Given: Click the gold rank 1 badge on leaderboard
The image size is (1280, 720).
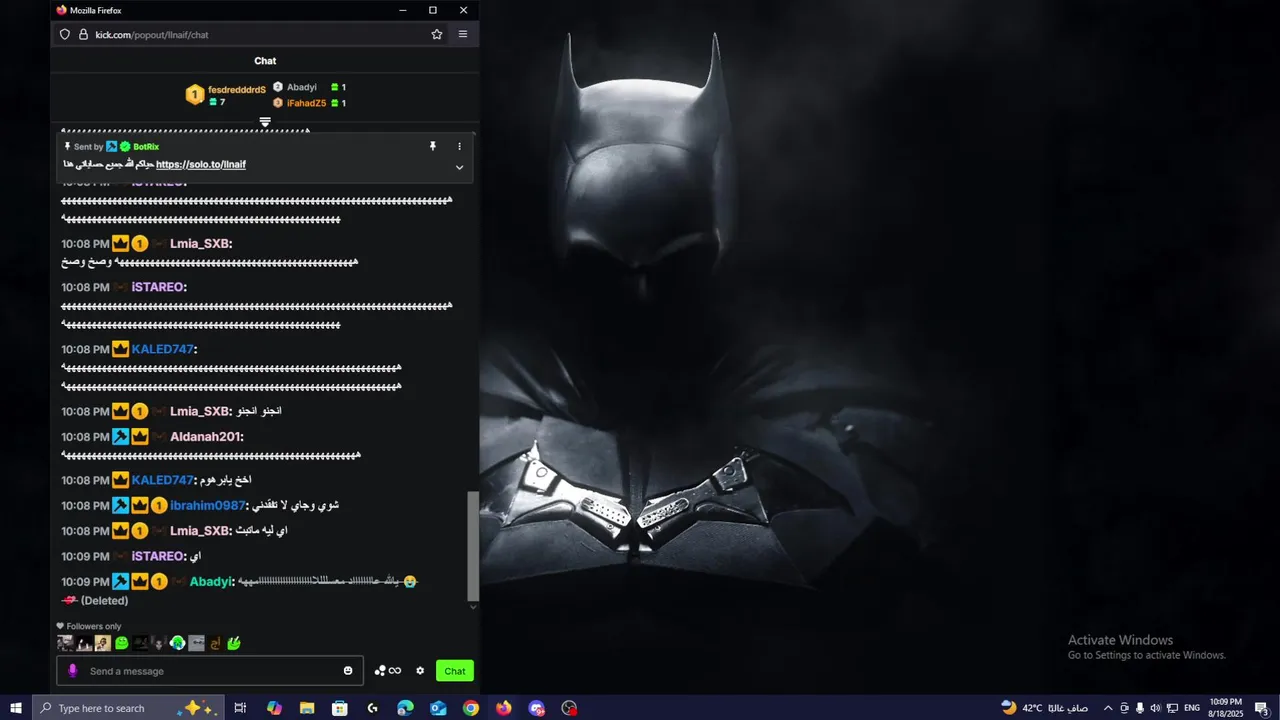Looking at the screenshot, I should click(x=195, y=95).
